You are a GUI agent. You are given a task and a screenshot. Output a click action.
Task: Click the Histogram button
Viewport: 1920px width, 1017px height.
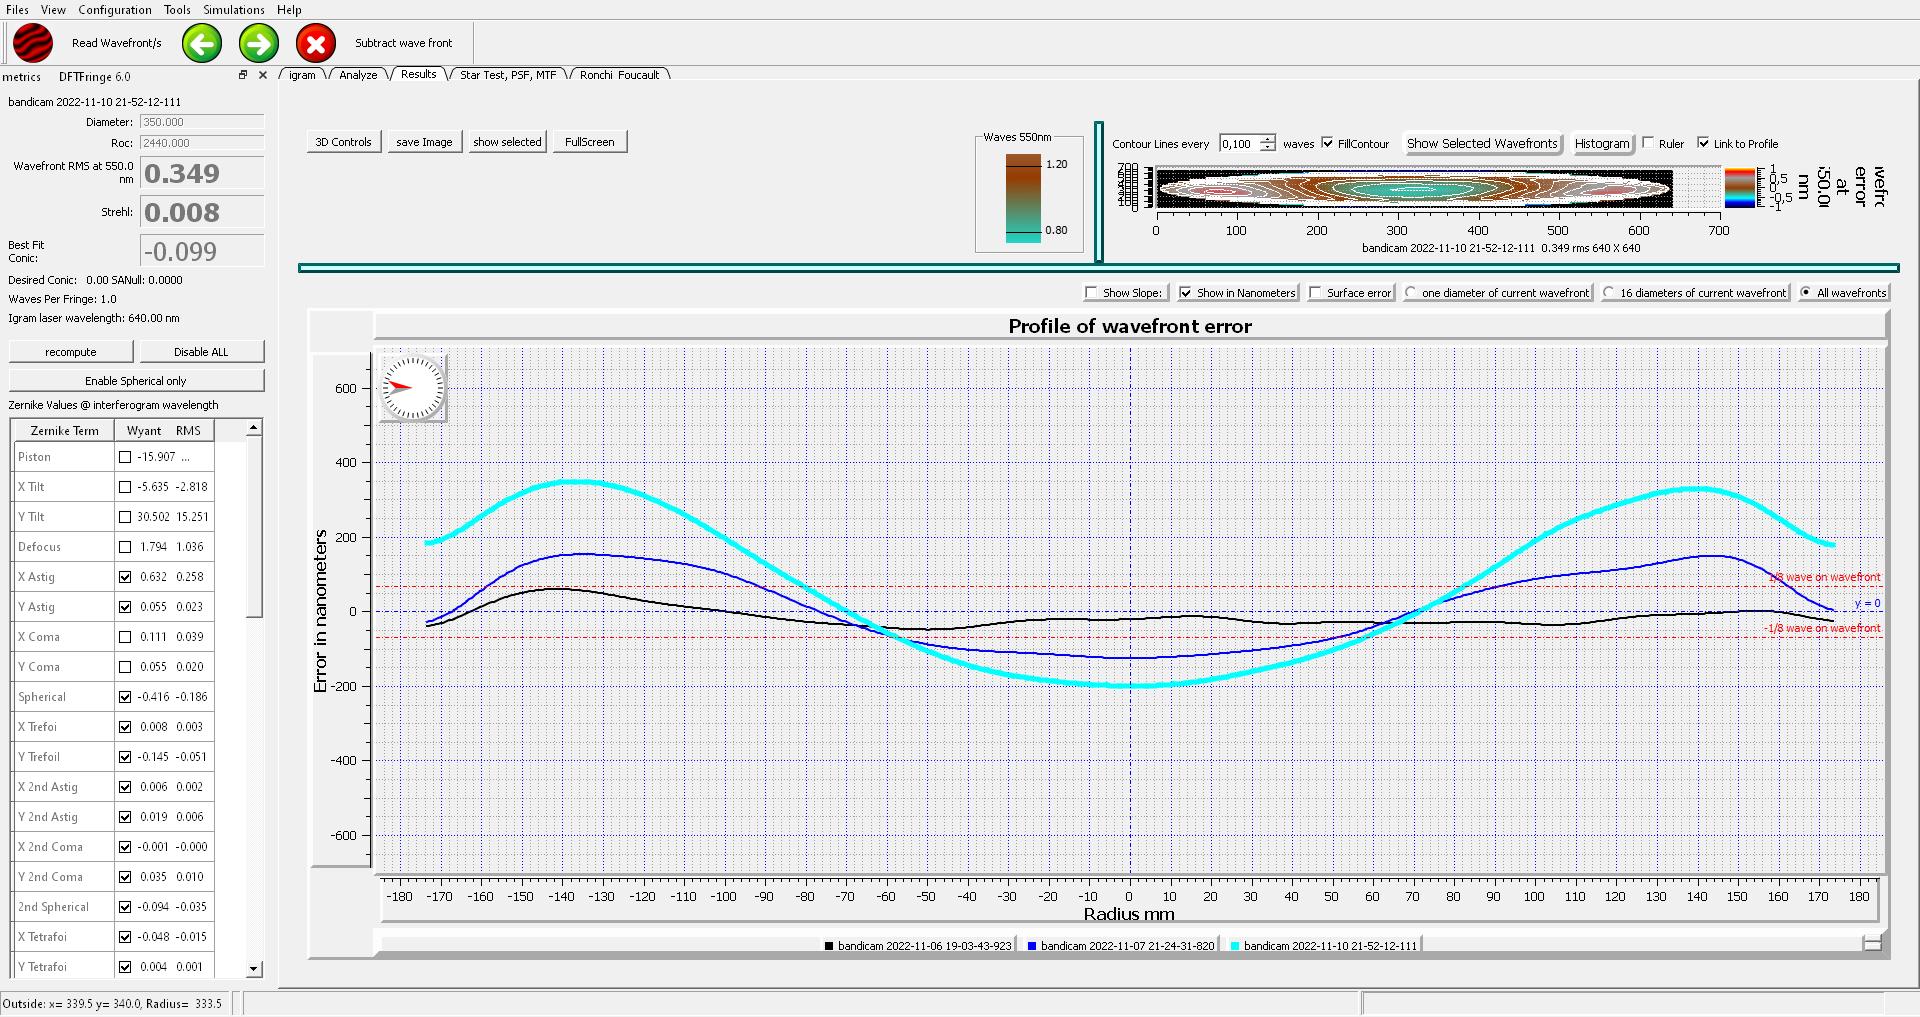[x=1601, y=143]
